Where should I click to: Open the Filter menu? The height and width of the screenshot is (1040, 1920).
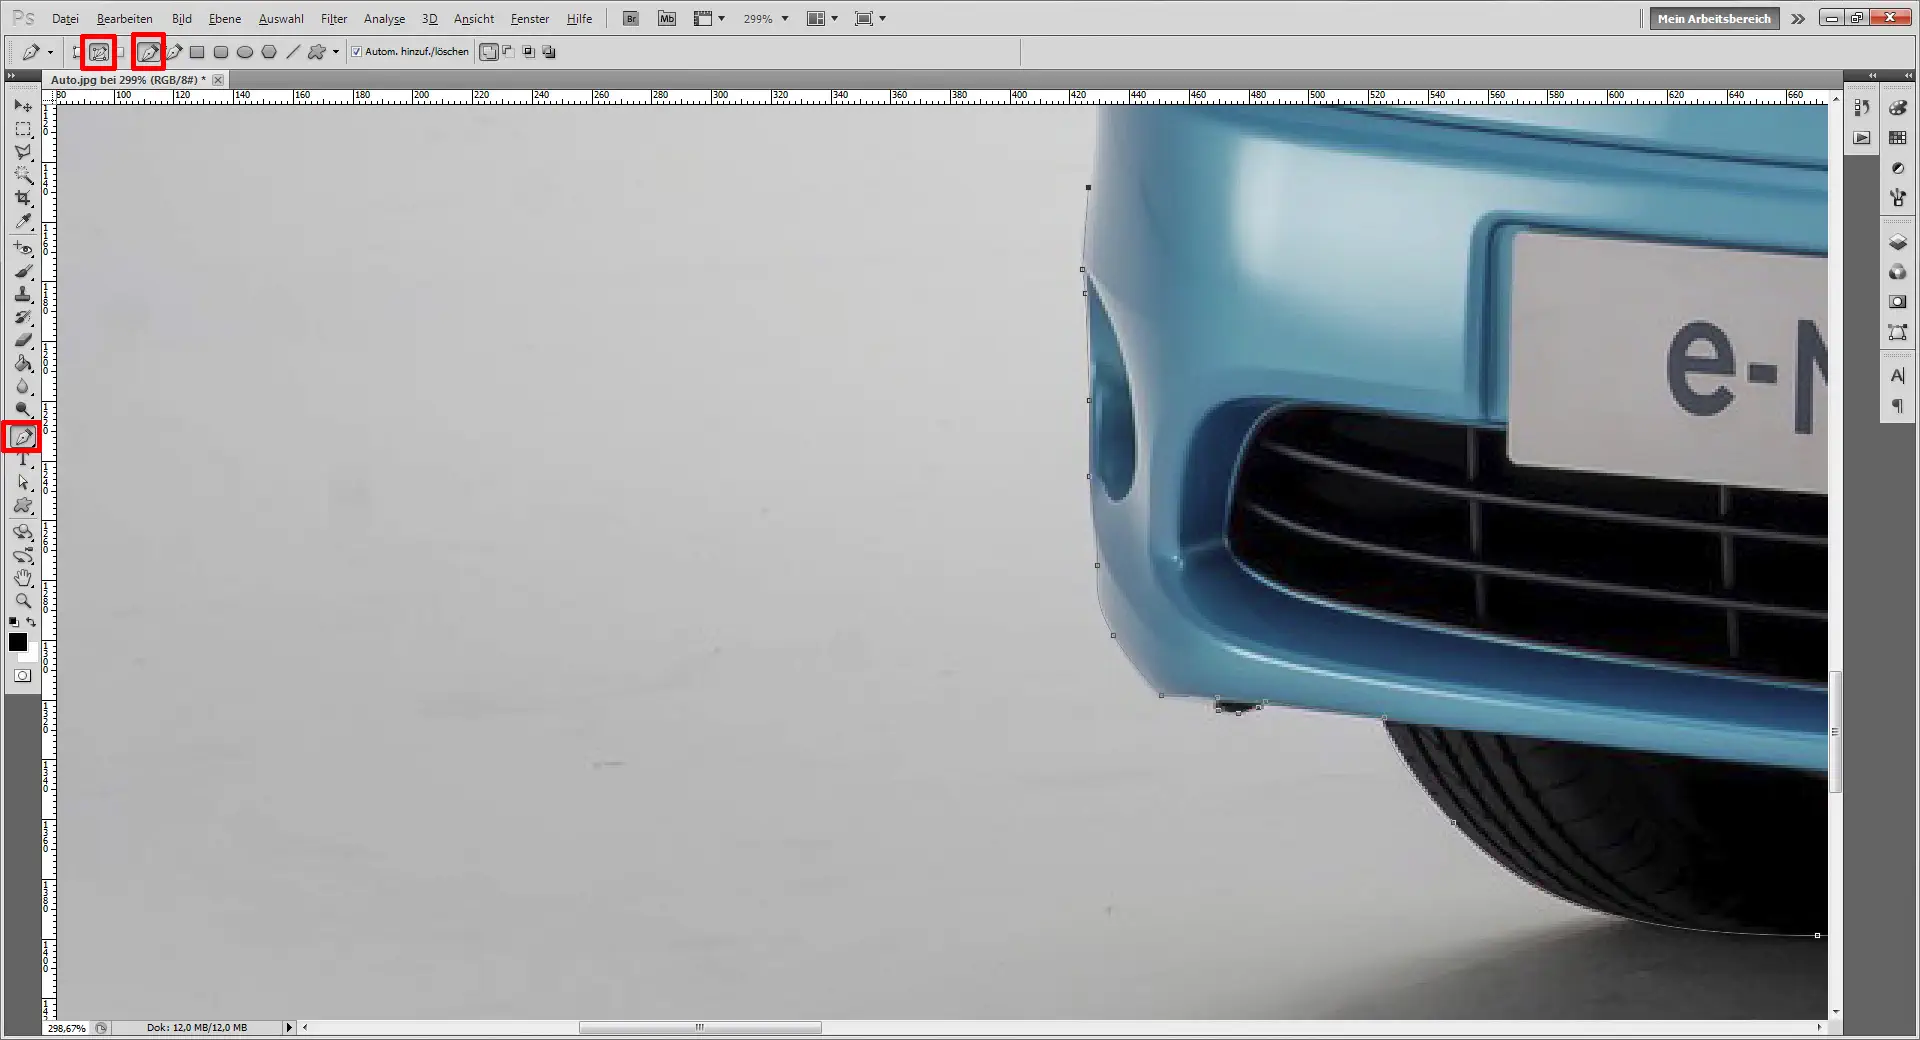334,18
